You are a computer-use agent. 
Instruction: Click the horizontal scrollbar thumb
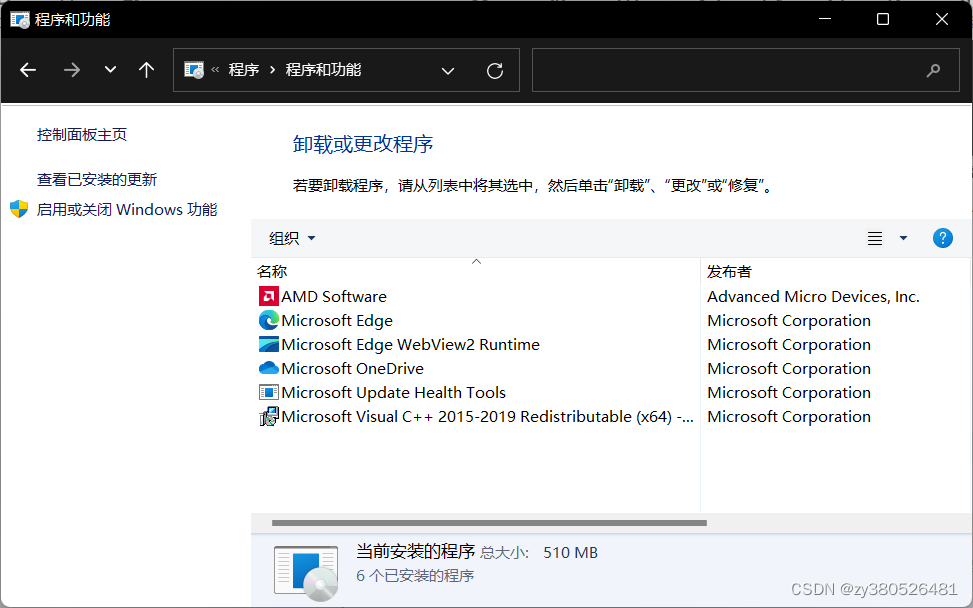489,523
